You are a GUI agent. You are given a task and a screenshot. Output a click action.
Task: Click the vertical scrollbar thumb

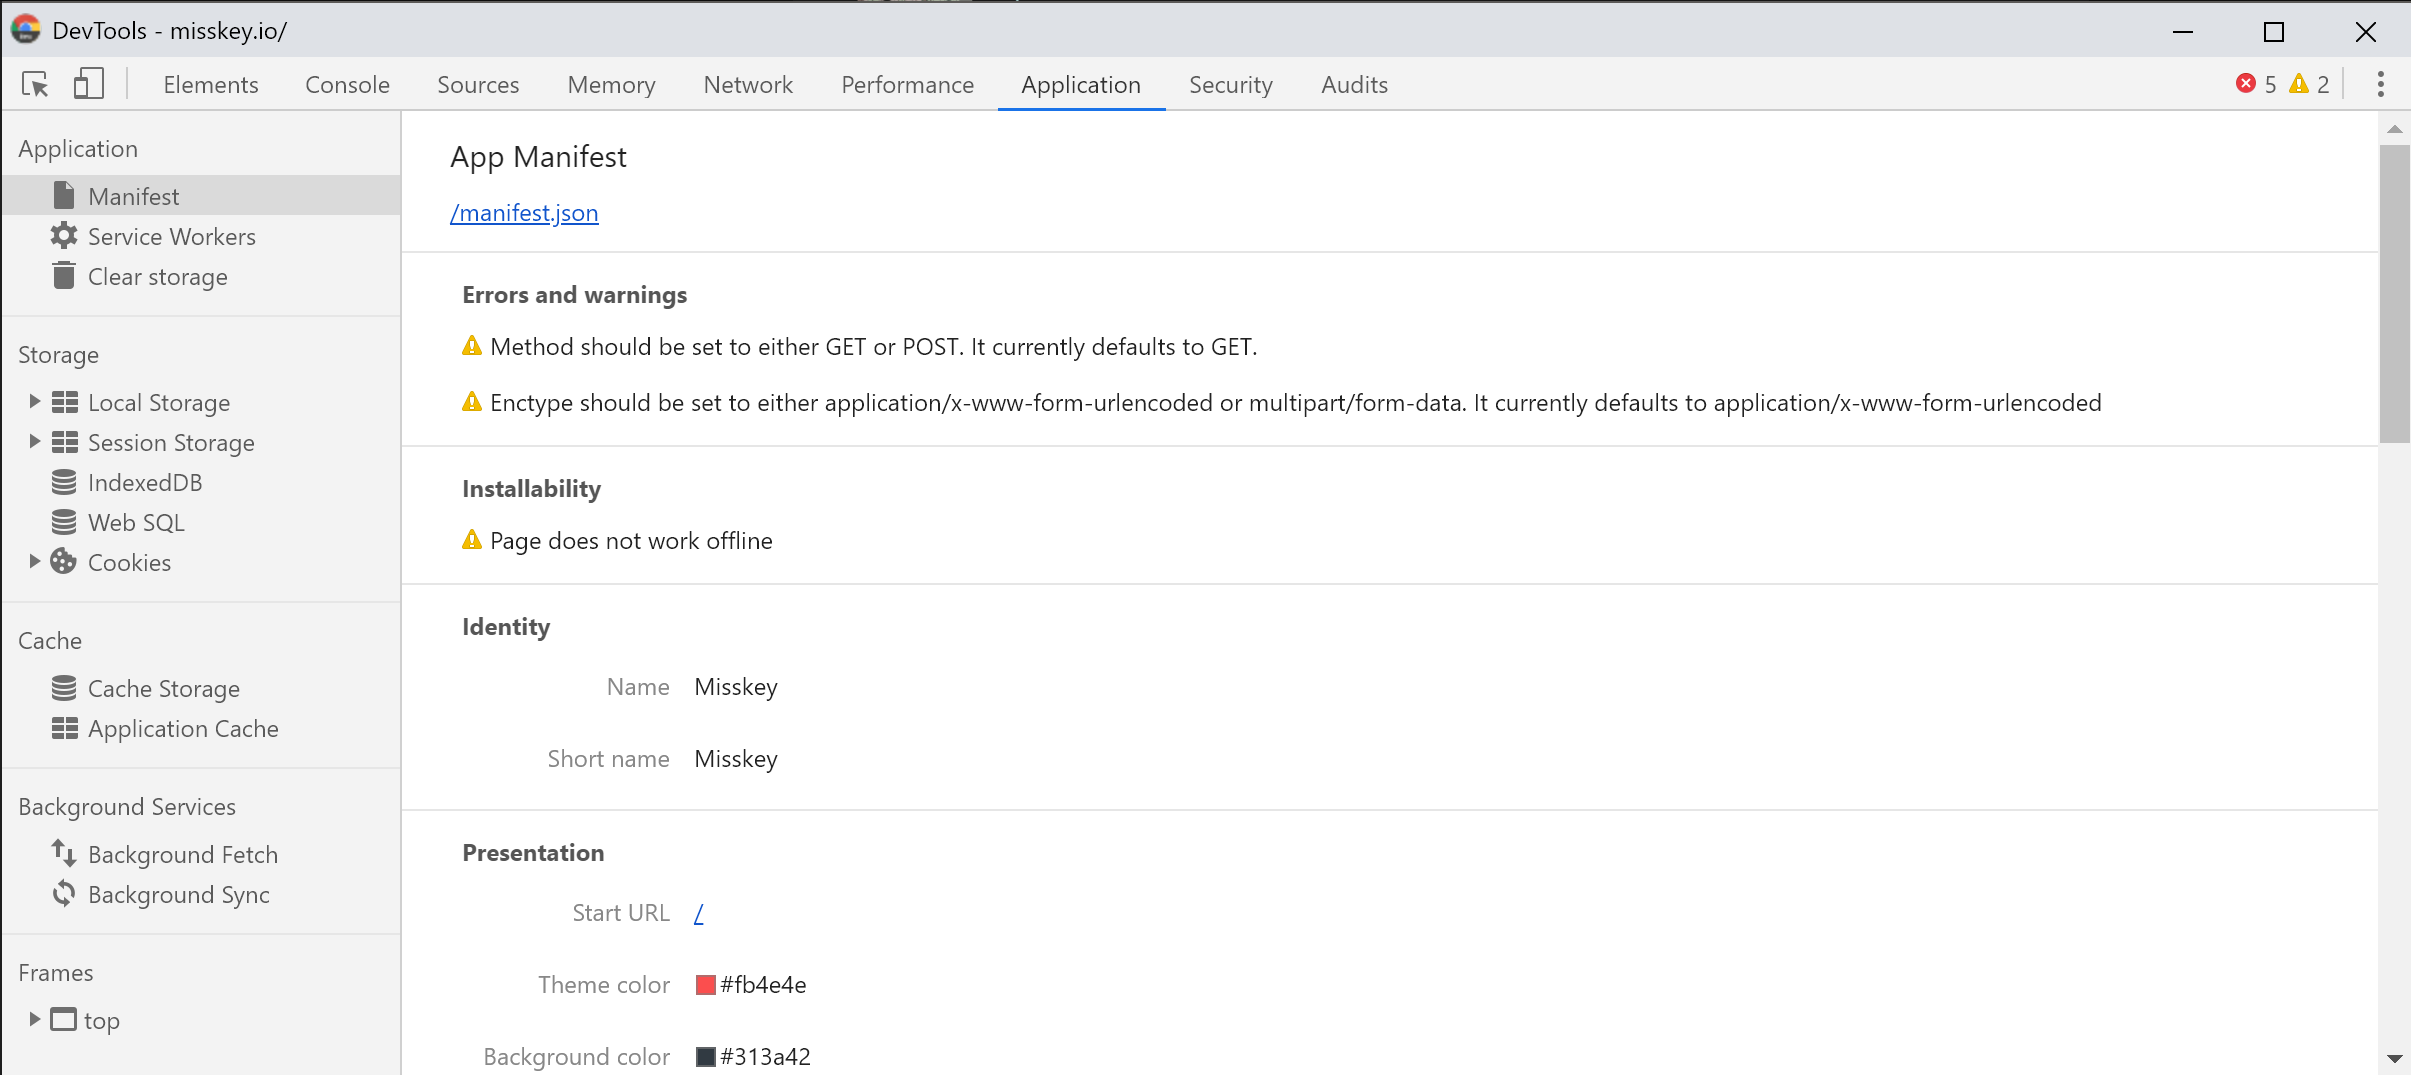tap(2394, 293)
